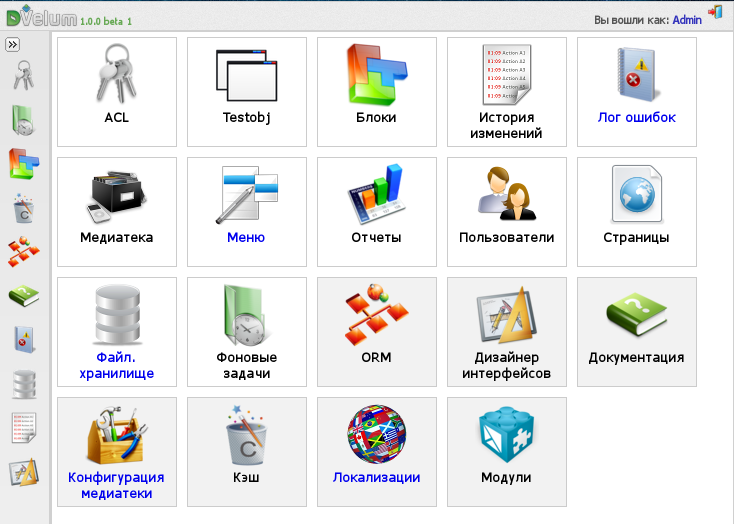Open file storage from the sidebar database icon

click(x=23, y=384)
